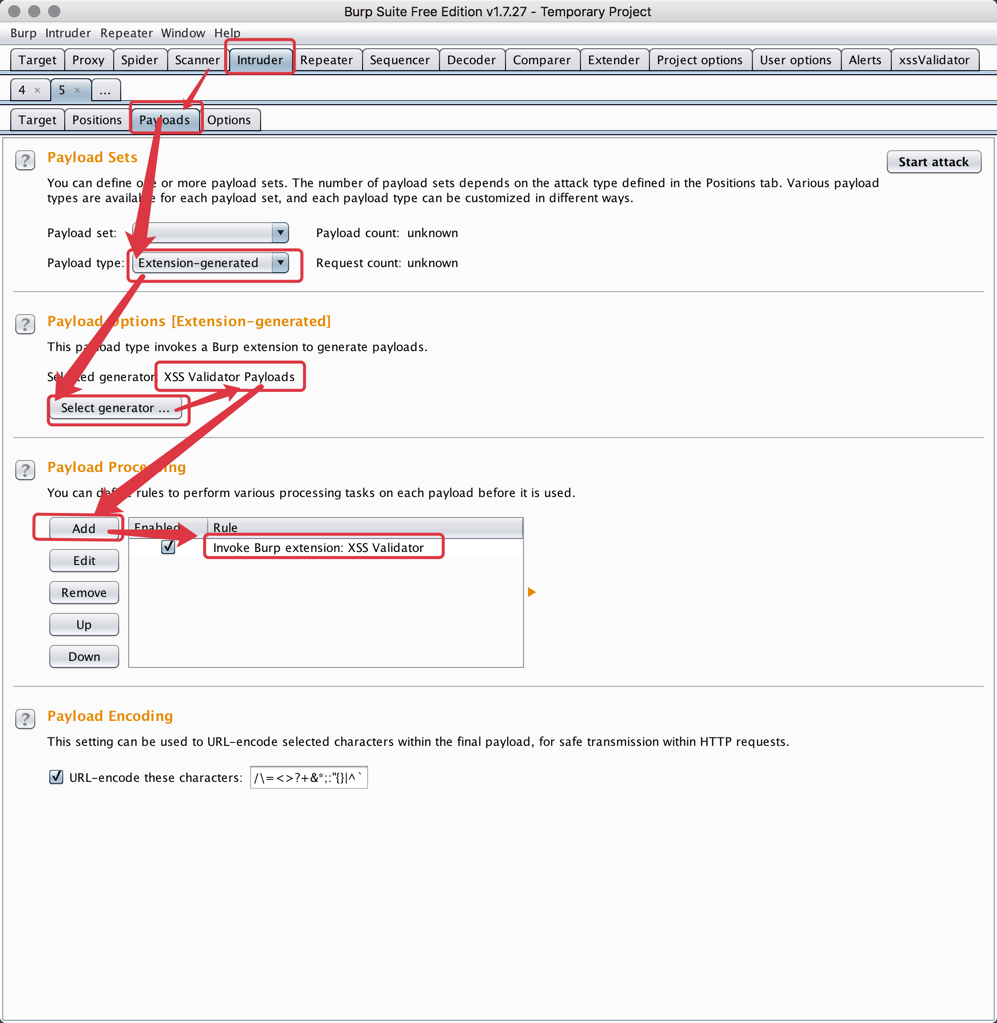Click the orange arrow beside the rules table

(532, 592)
